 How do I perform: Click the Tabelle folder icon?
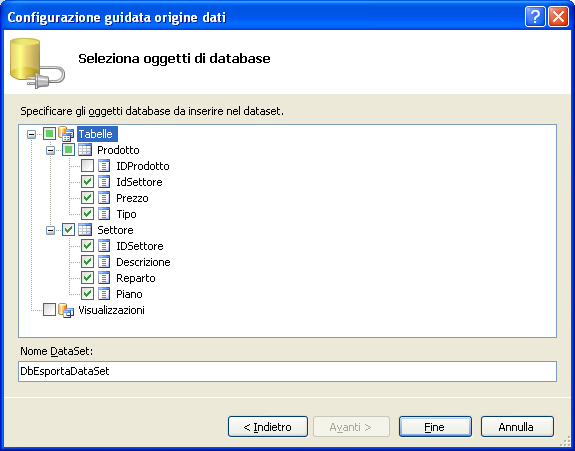66,134
